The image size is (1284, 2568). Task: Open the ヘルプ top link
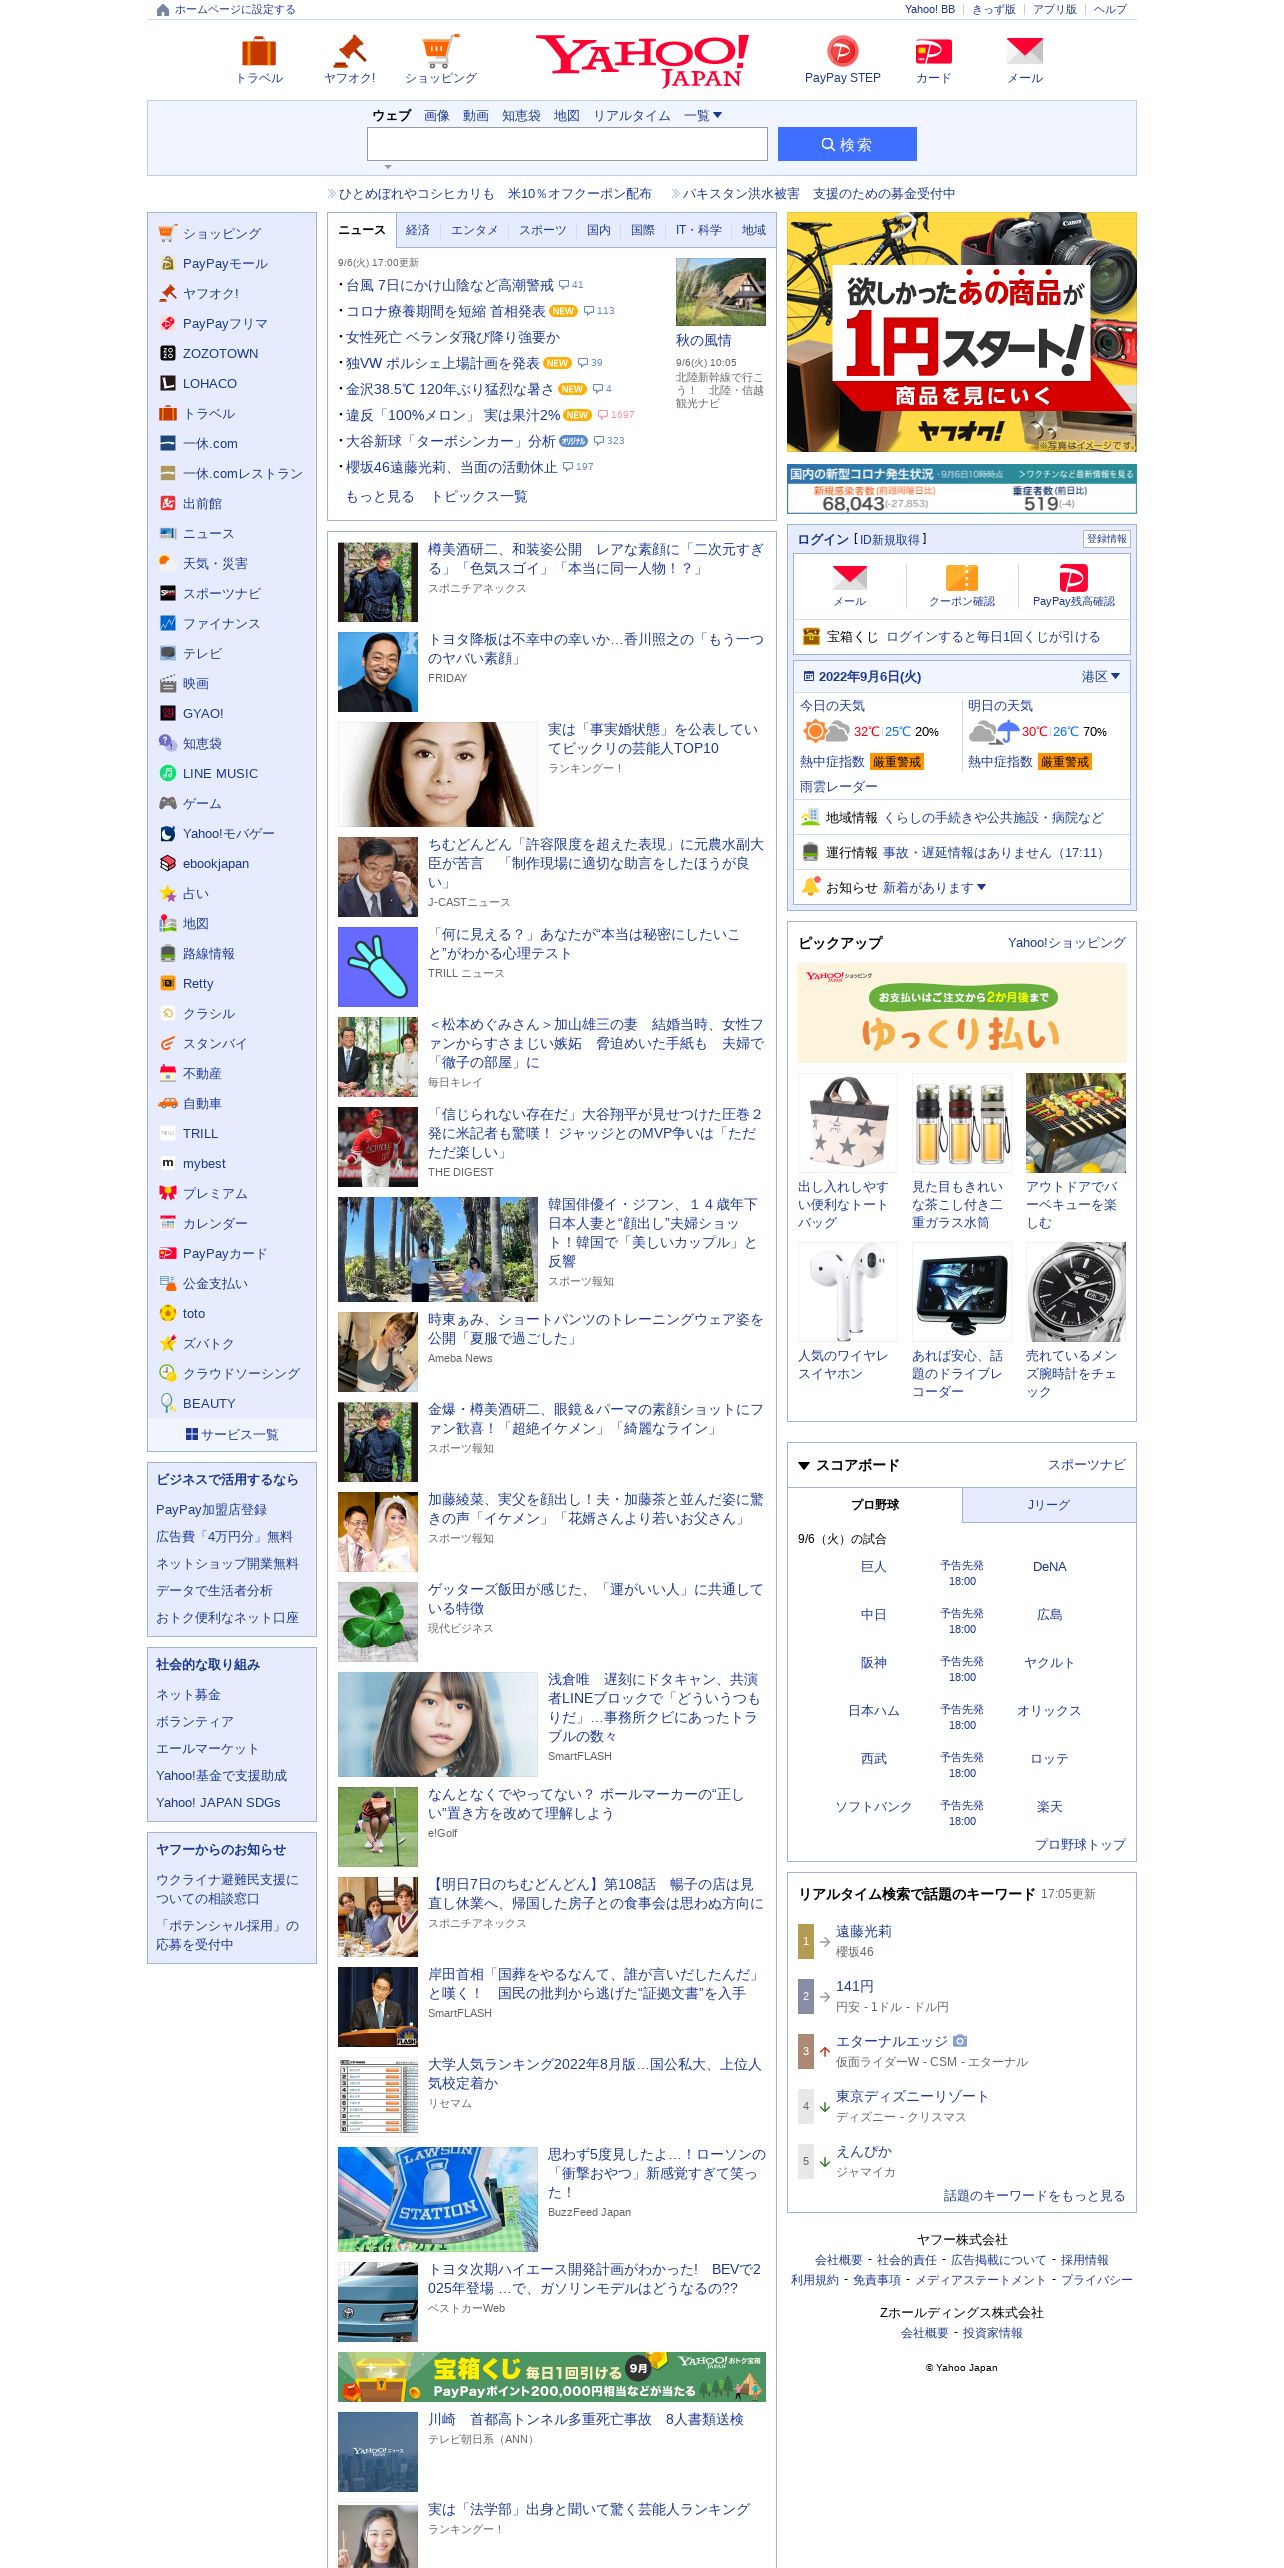coord(1110,9)
